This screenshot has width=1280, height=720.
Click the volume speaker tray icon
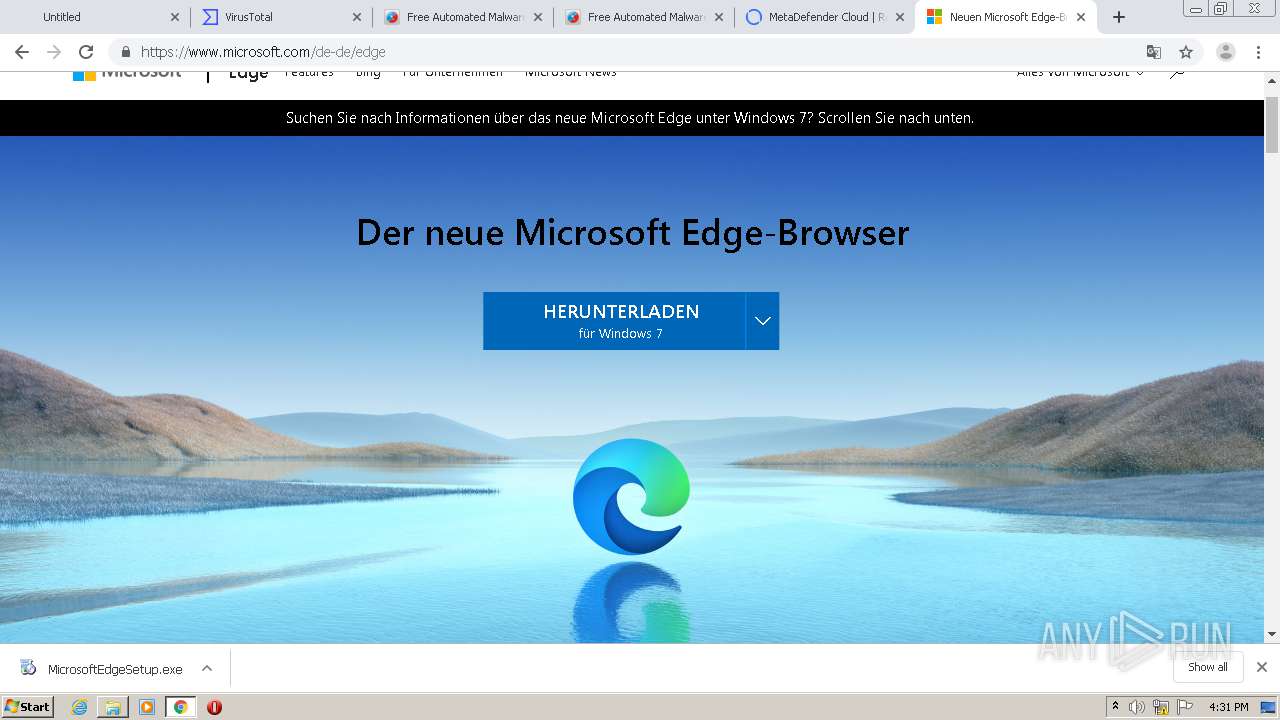click(x=1137, y=707)
